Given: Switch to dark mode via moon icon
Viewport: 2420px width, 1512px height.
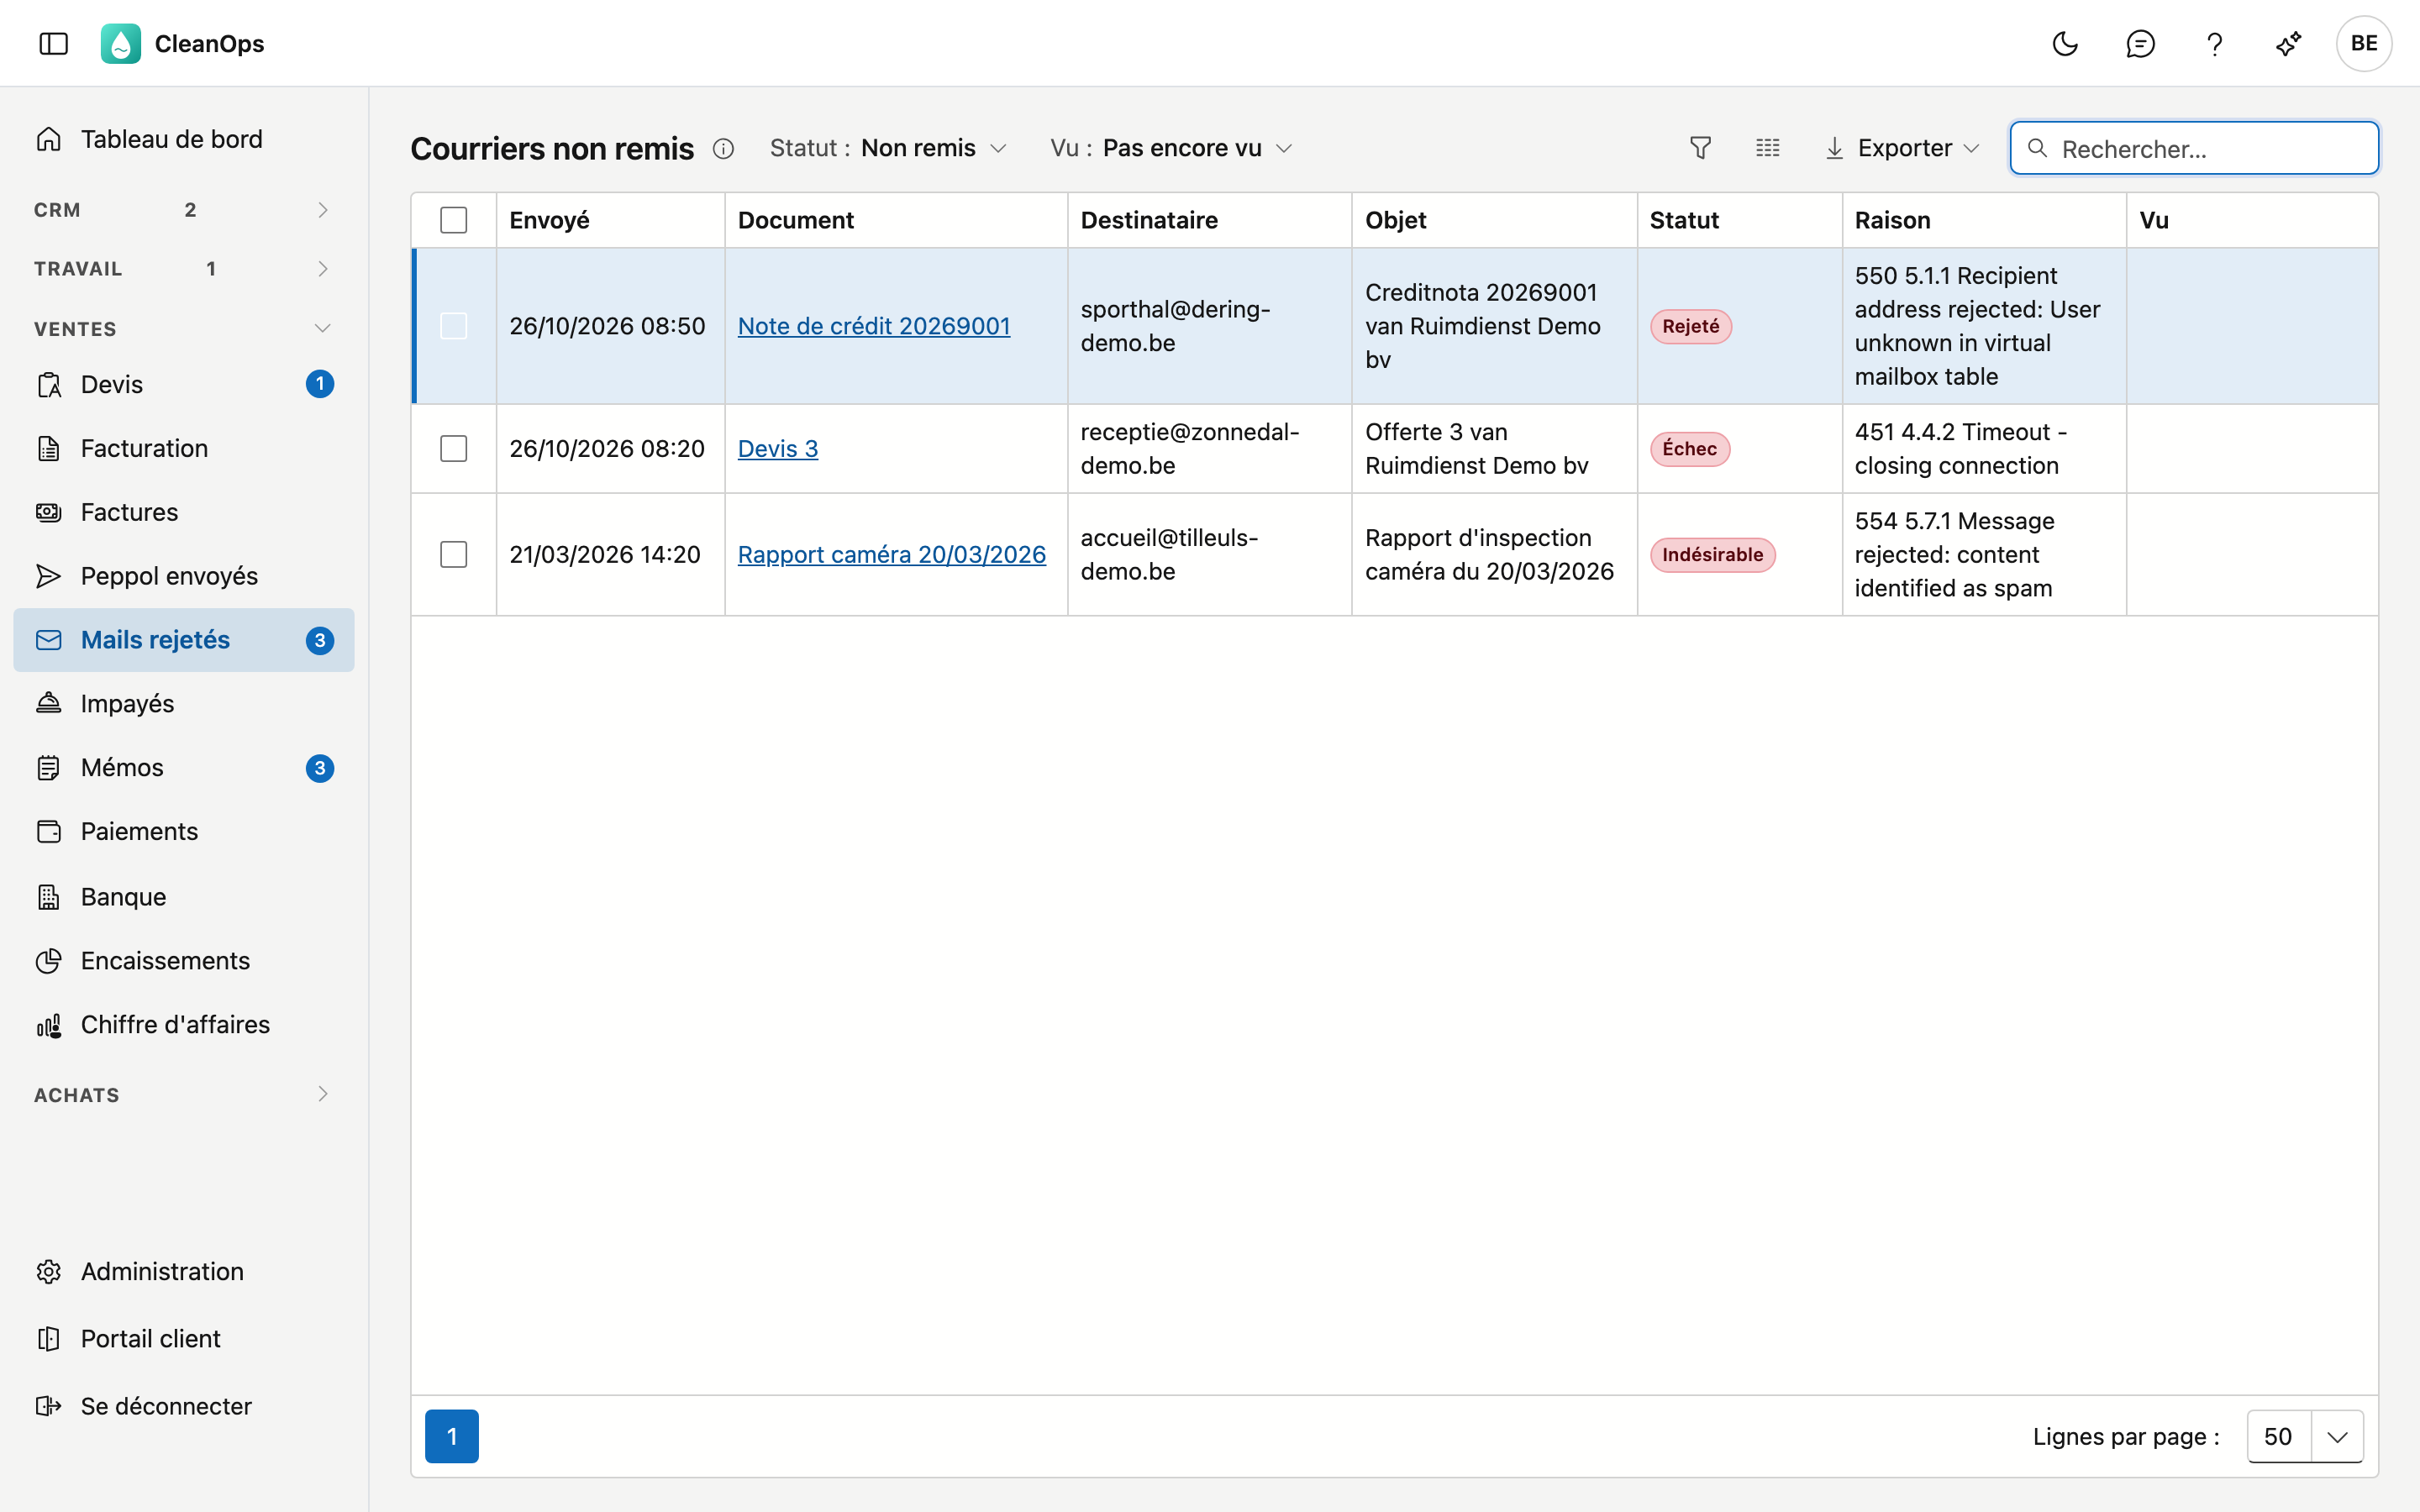Looking at the screenshot, I should pyautogui.click(x=2065, y=44).
